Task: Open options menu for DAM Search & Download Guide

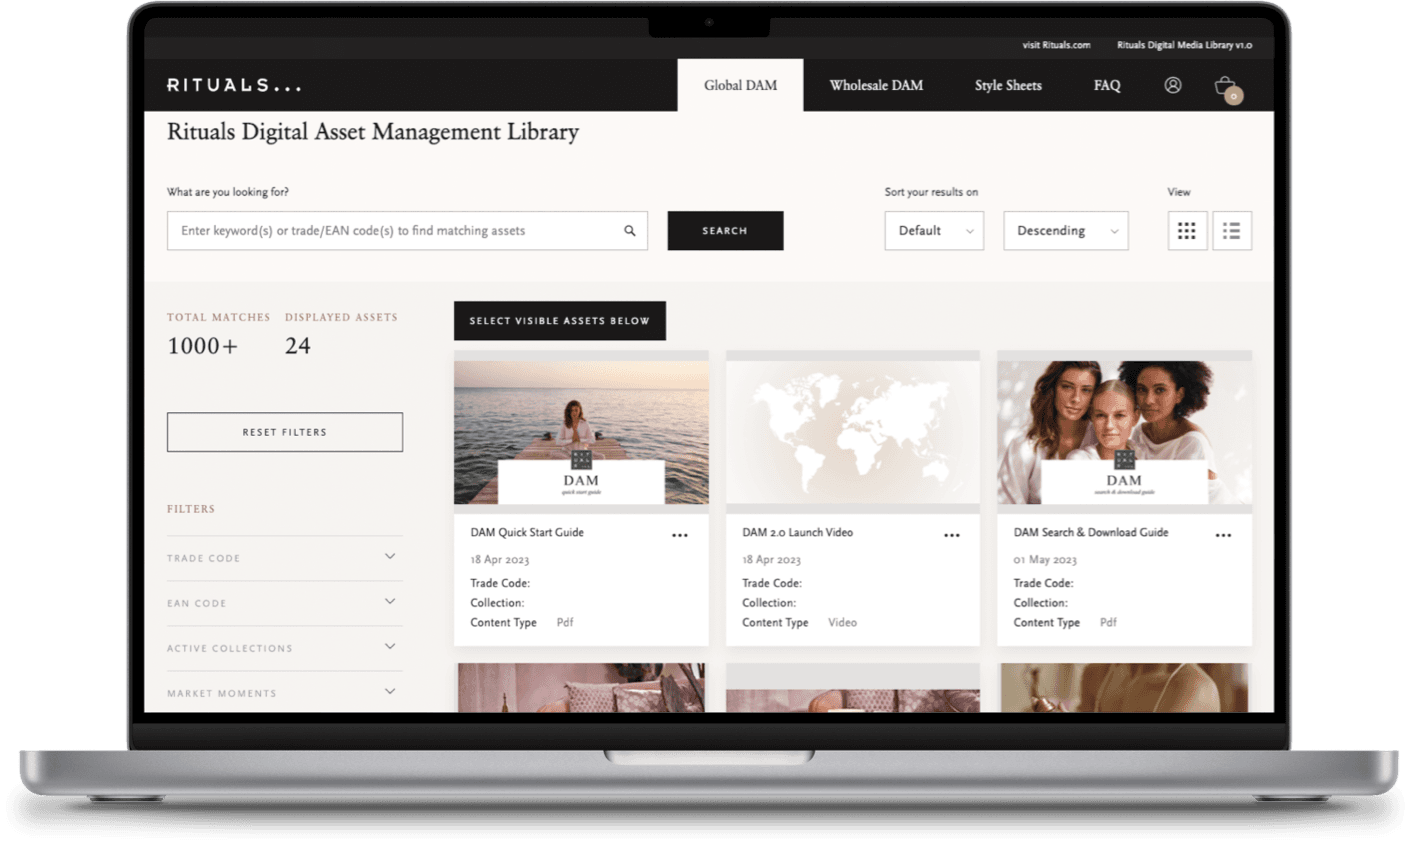Action: [x=1223, y=536]
